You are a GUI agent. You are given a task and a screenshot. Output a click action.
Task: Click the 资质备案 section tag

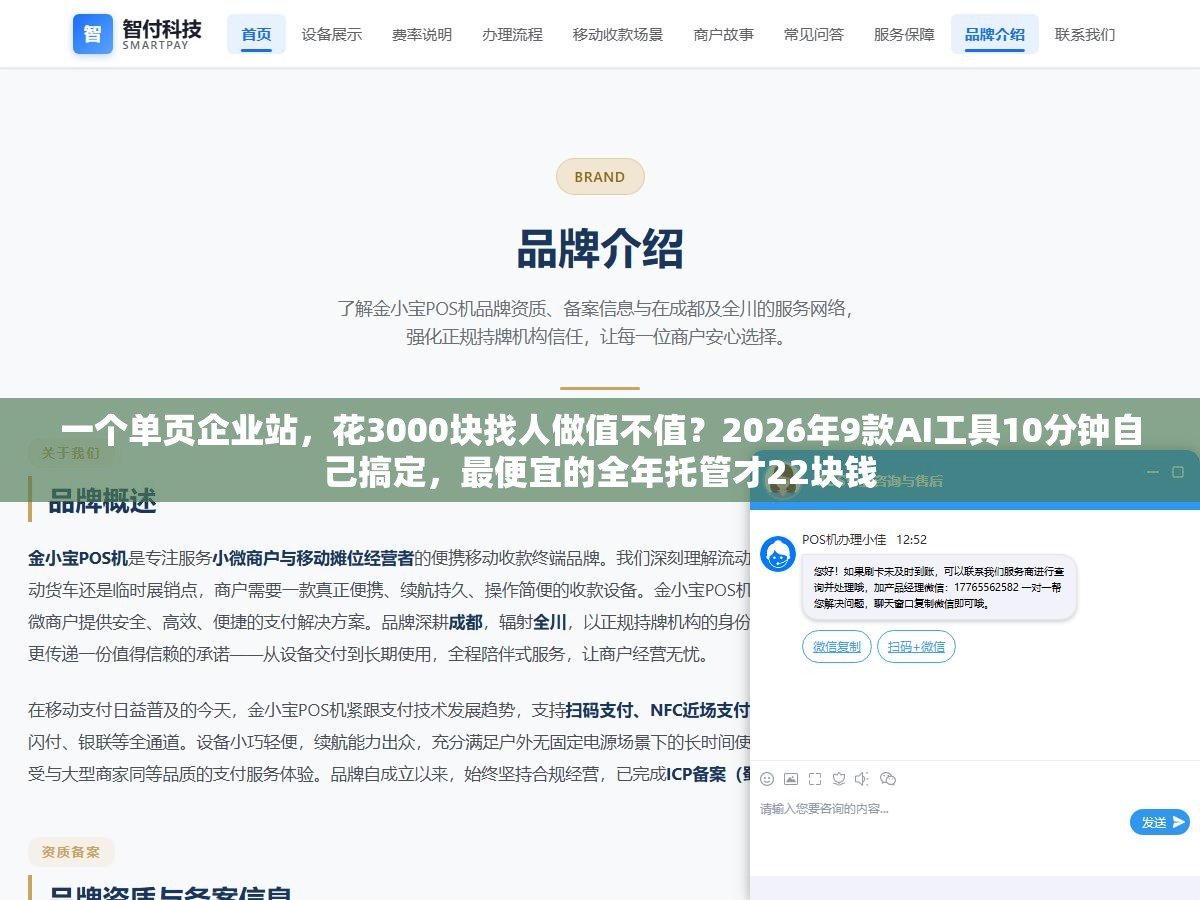[71, 852]
